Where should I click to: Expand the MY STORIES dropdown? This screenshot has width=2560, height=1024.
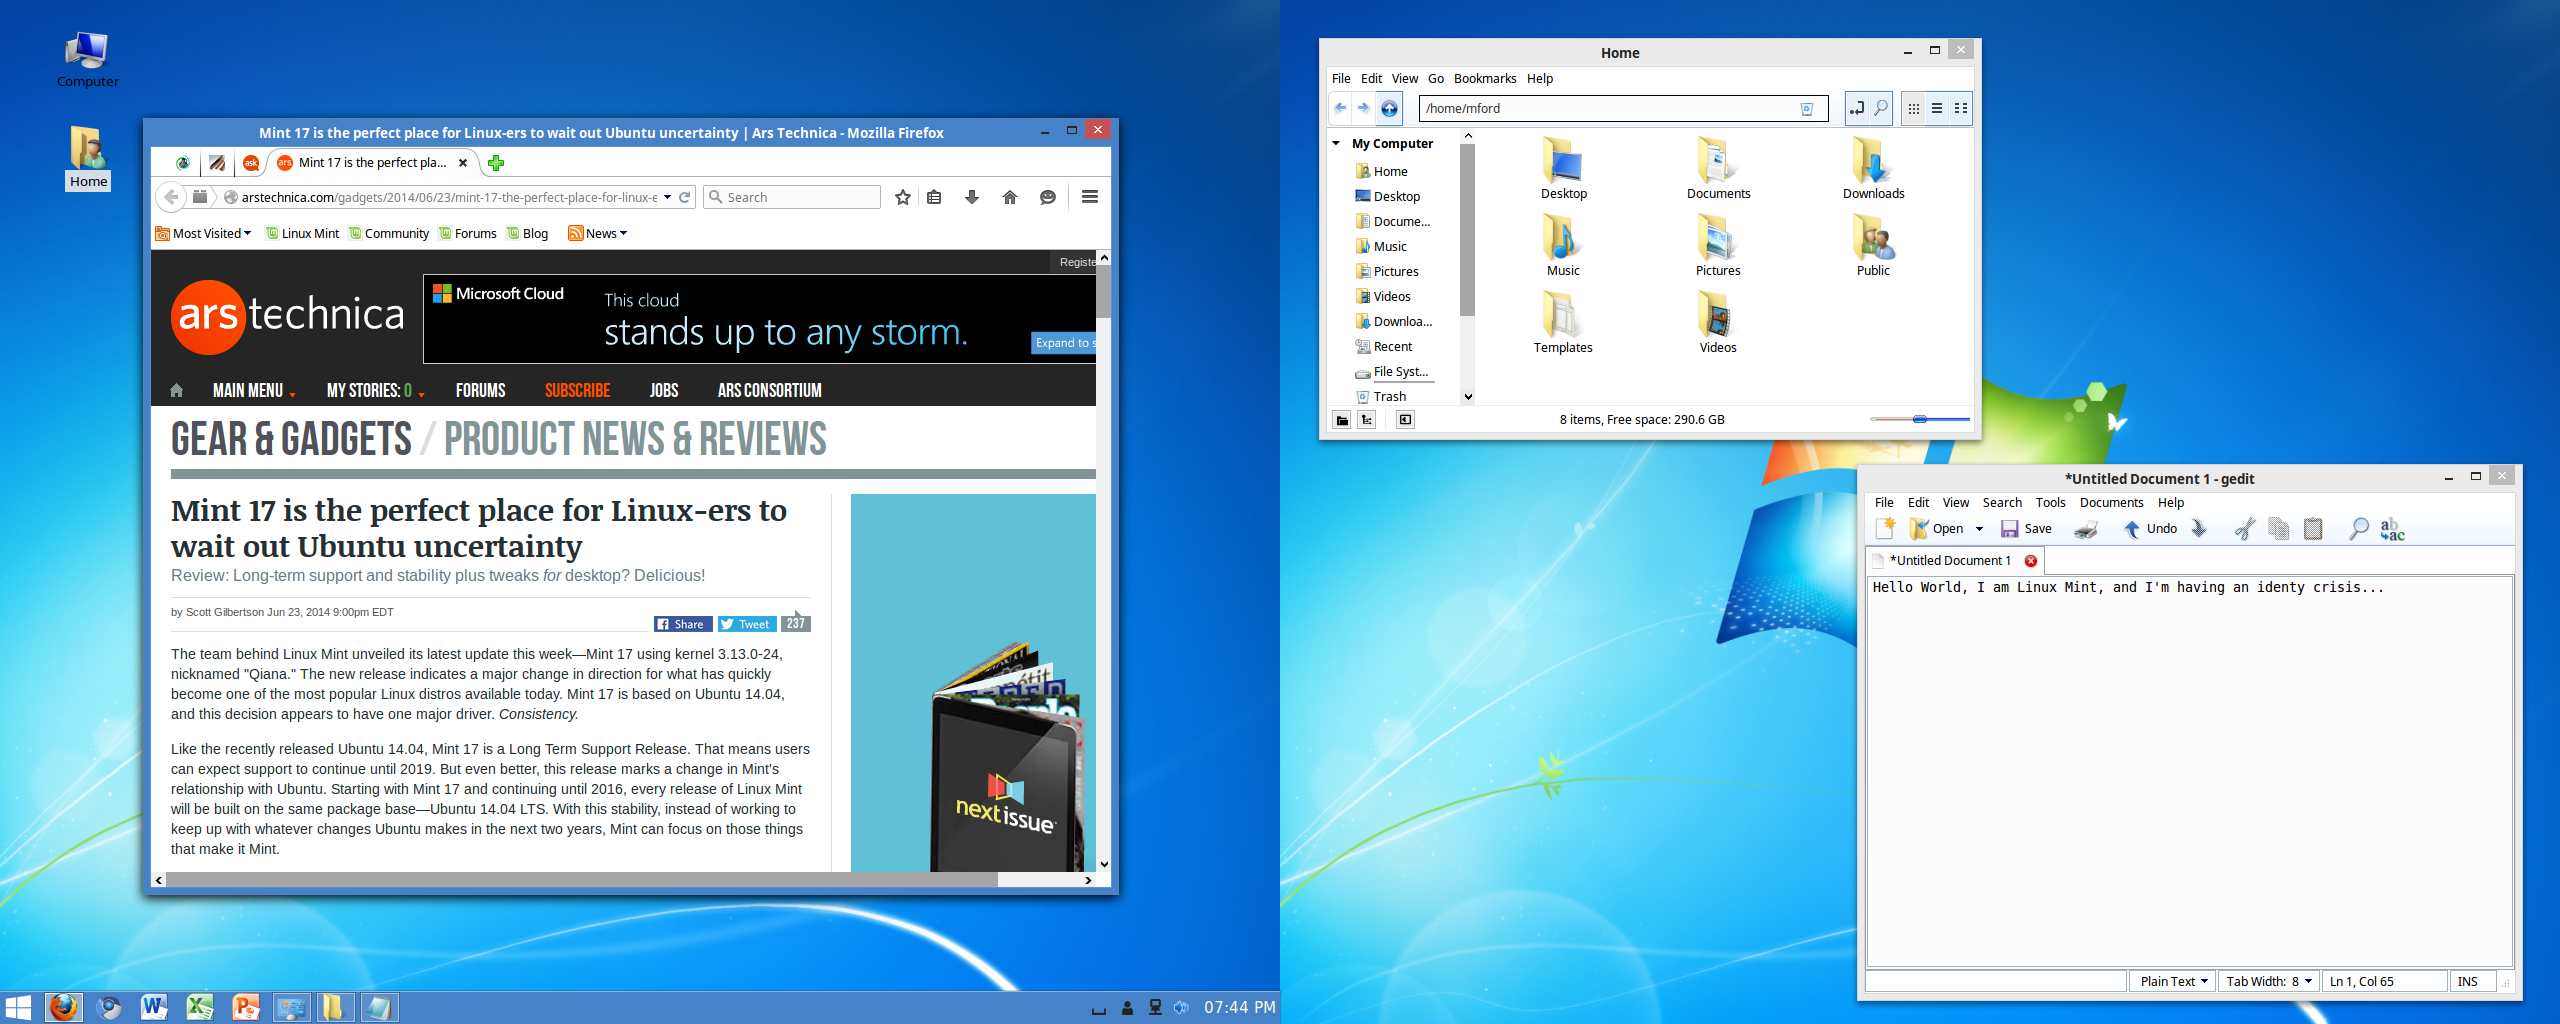(375, 391)
